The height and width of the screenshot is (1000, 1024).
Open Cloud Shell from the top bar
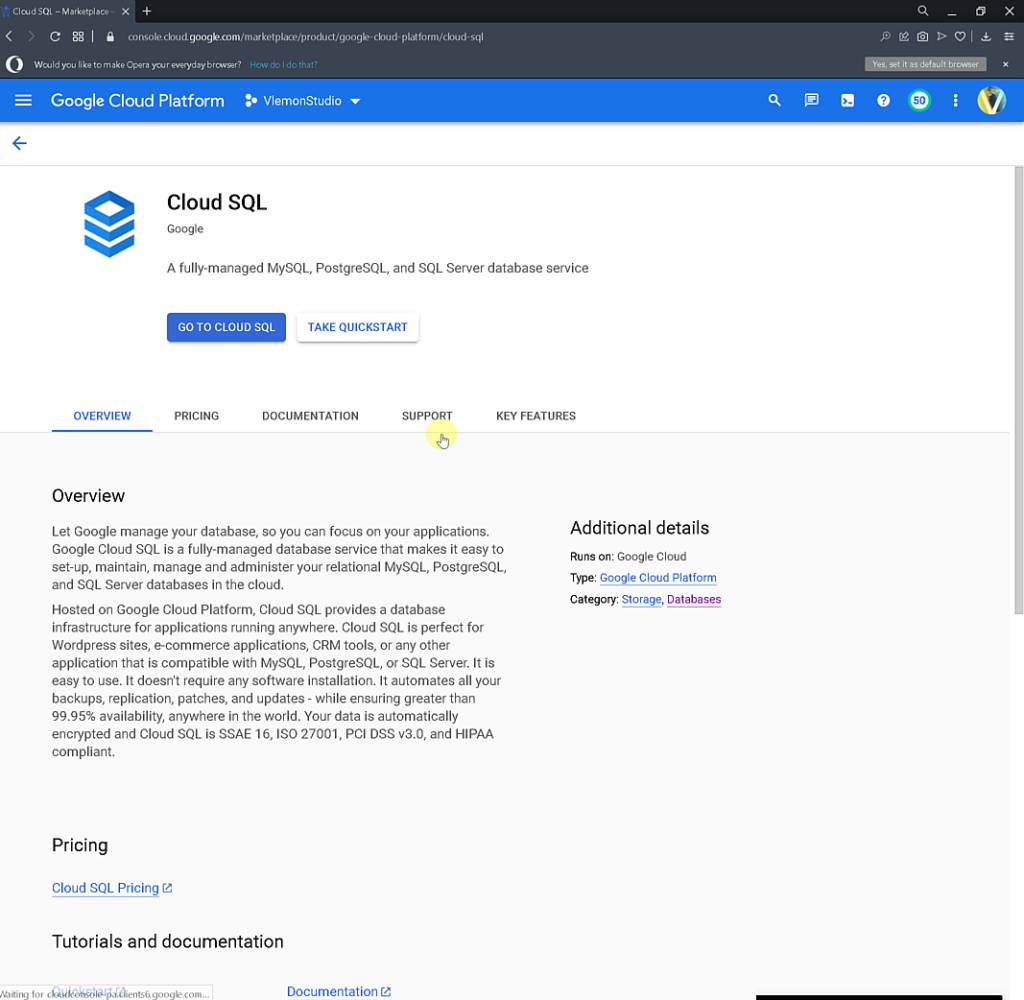(847, 100)
